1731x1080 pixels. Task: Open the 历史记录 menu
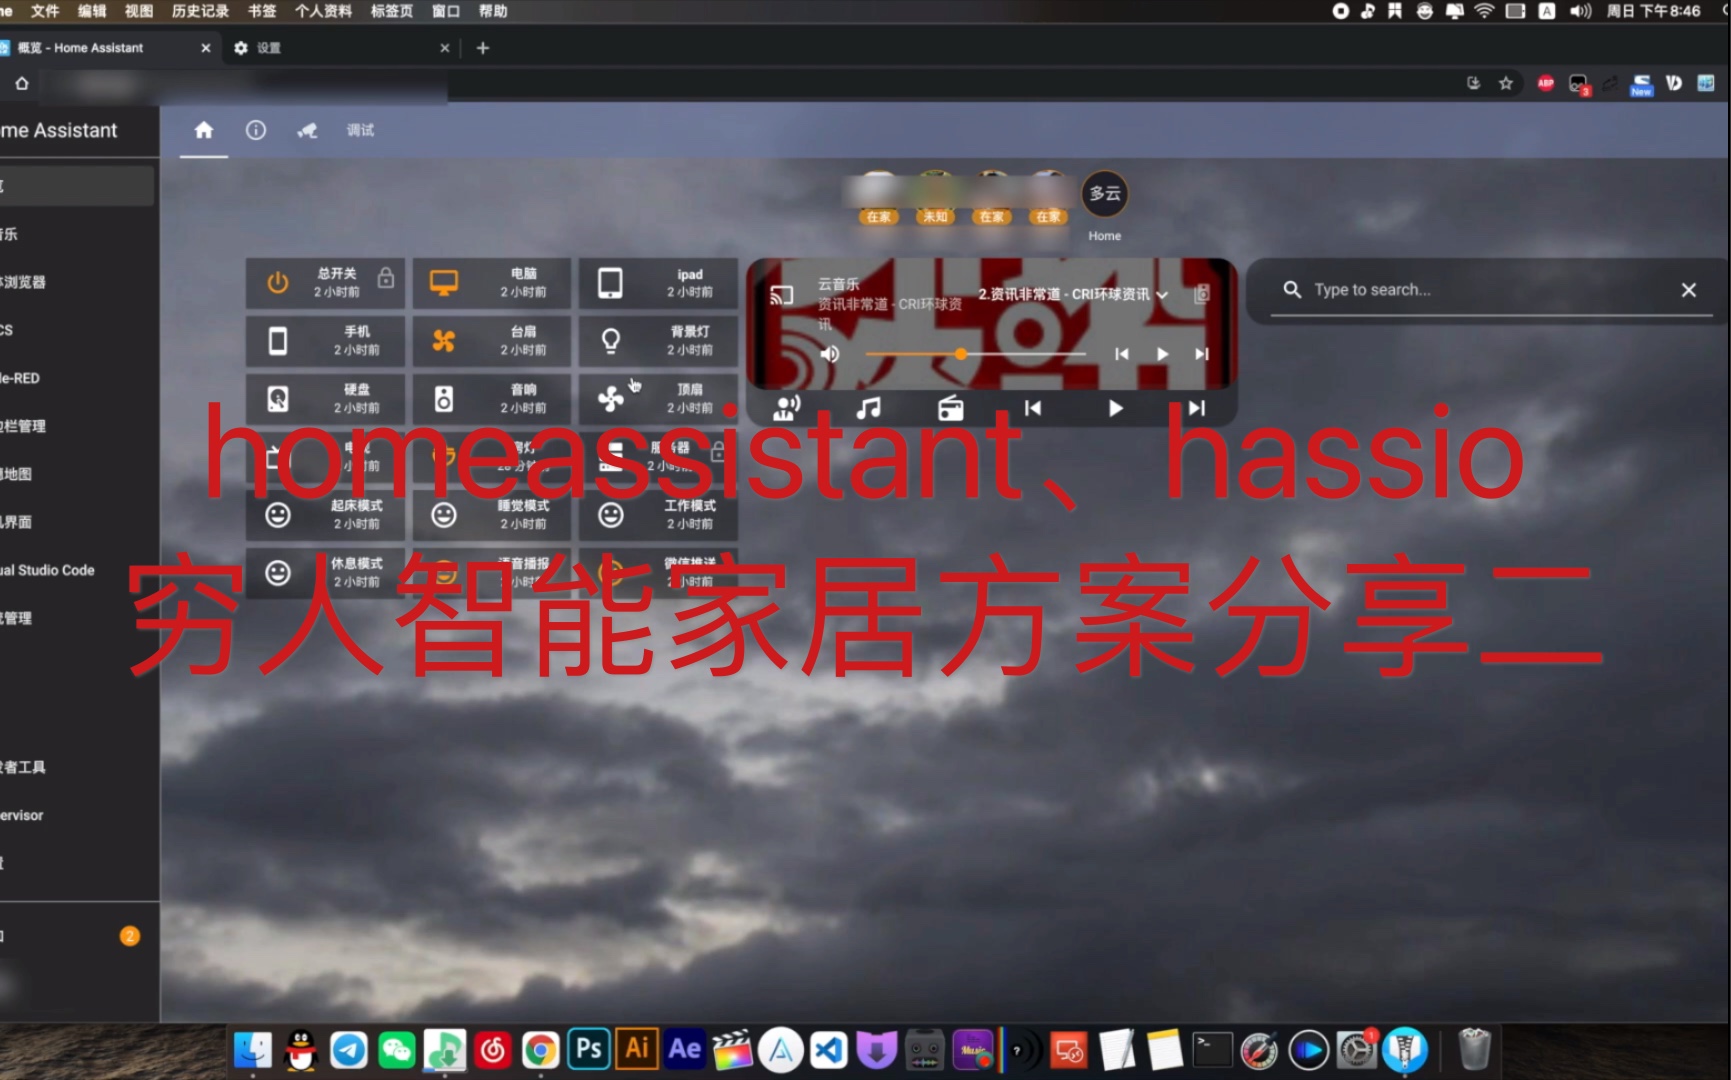(x=200, y=11)
